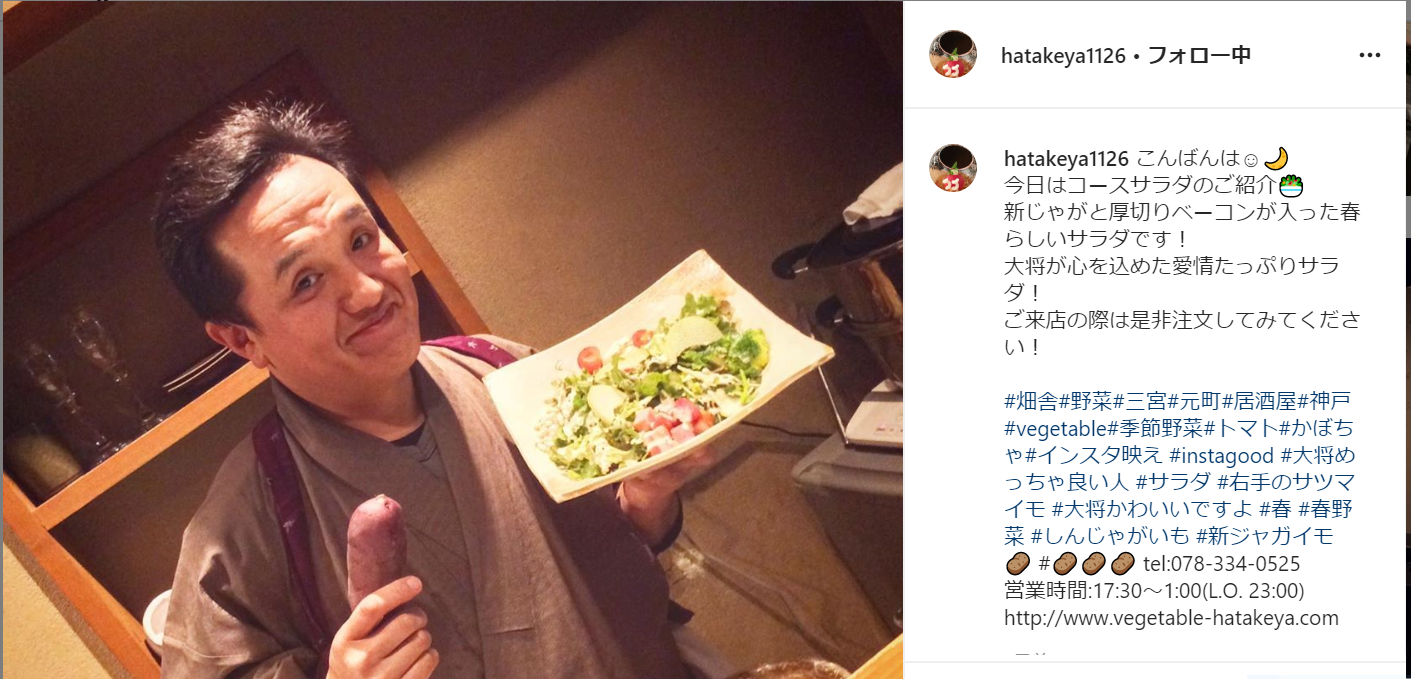The height and width of the screenshot is (679, 1411).
Task: Open the #新ジャガイモ hashtag
Action: 1265,537
